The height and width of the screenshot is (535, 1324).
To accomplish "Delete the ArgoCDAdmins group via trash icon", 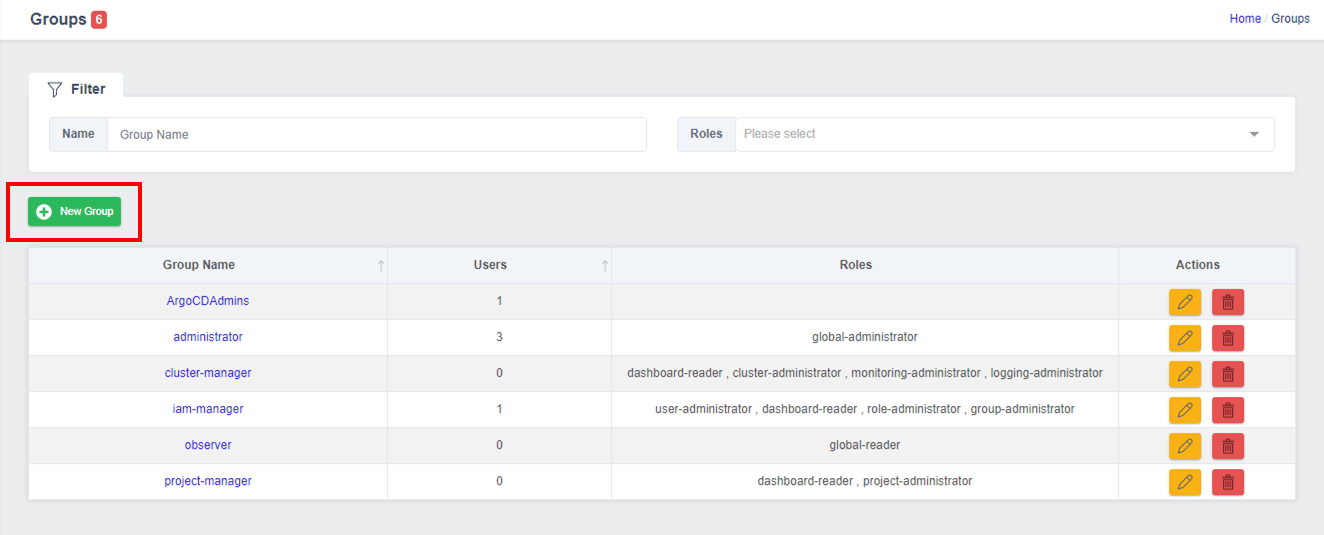I will click(1228, 302).
